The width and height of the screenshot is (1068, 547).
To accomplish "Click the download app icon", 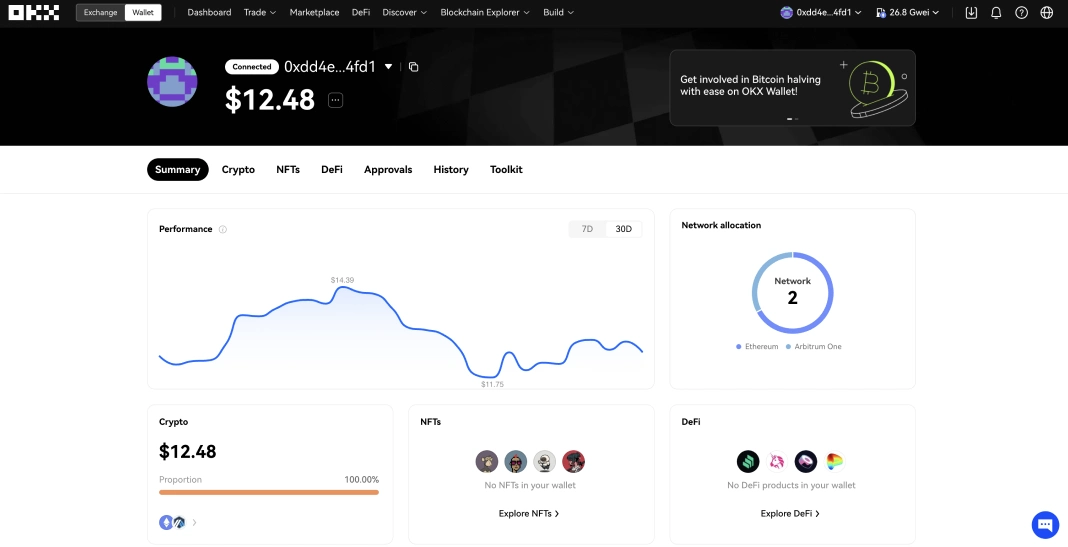I will (x=971, y=12).
